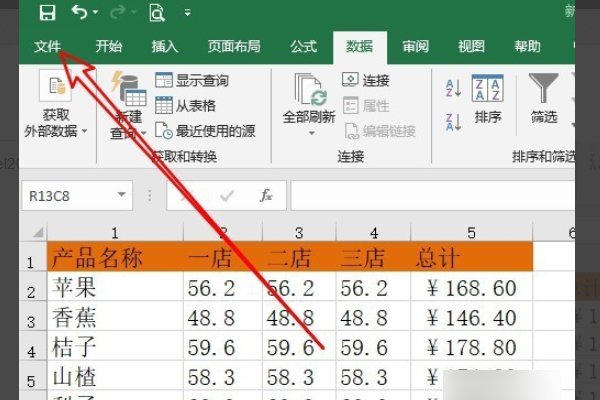Open Customize Quick Access Toolbar dropdown

(x=188, y=13)
